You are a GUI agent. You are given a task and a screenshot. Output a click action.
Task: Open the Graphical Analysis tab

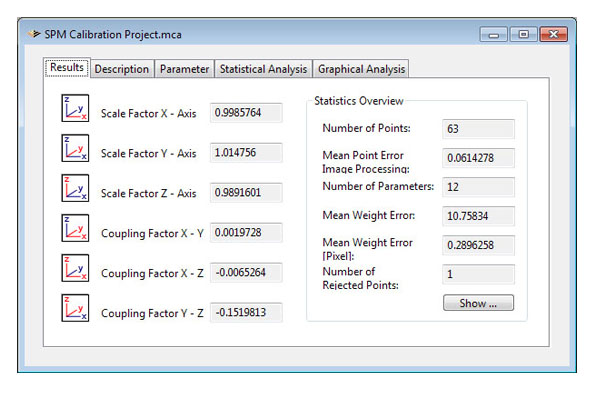click(x=361, y=69)
